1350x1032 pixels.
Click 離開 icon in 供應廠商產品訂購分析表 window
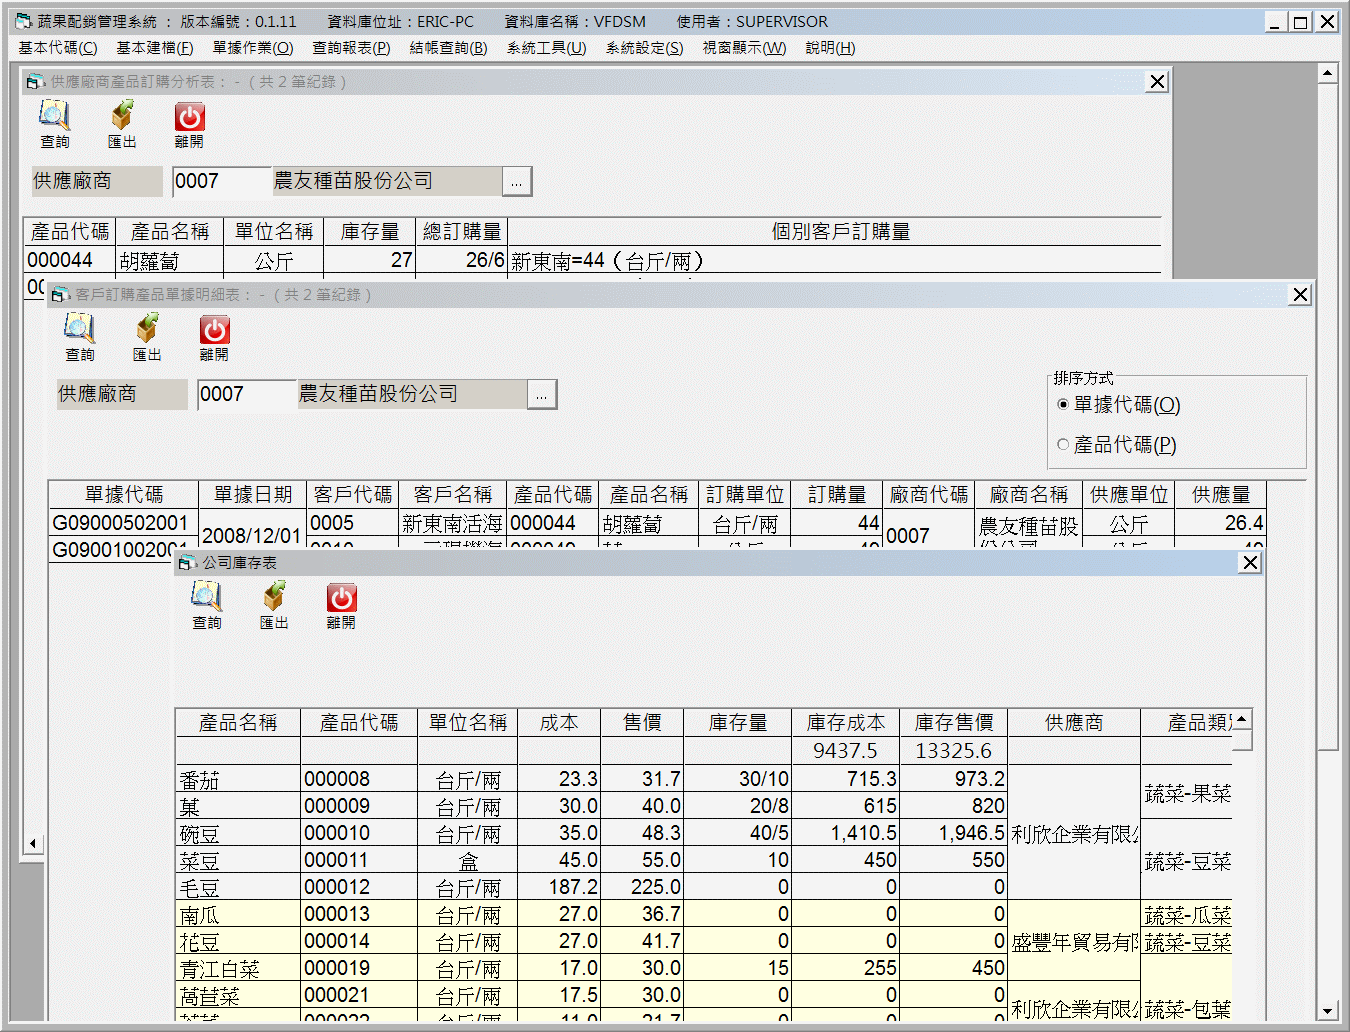click(x=189, y=124)
